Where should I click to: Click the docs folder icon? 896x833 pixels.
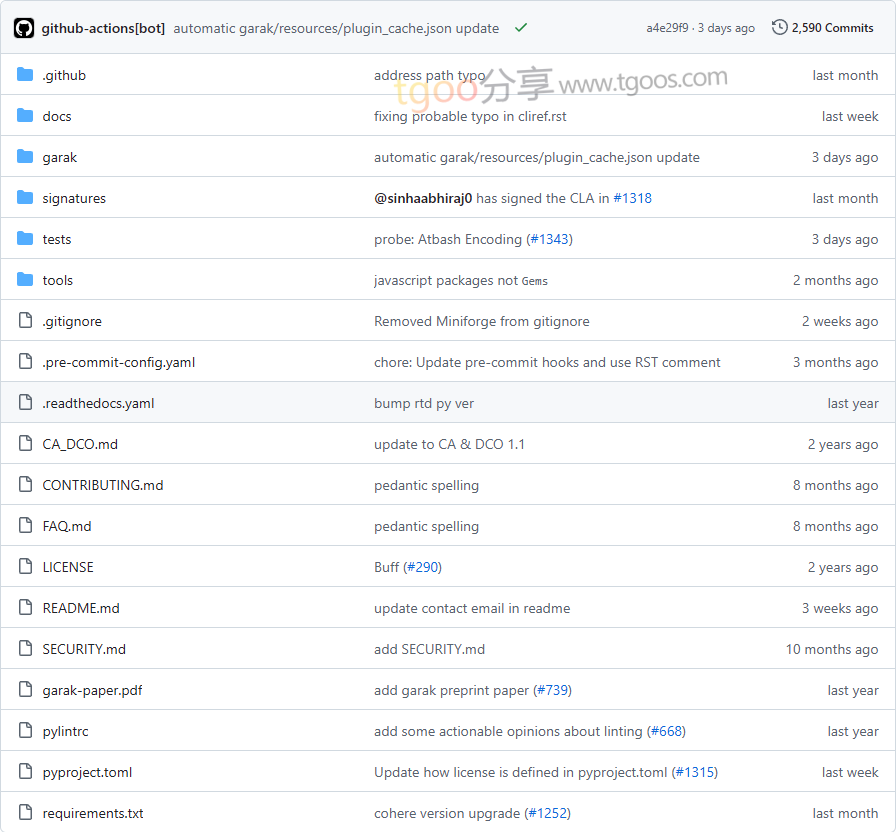tap(25, 115)
